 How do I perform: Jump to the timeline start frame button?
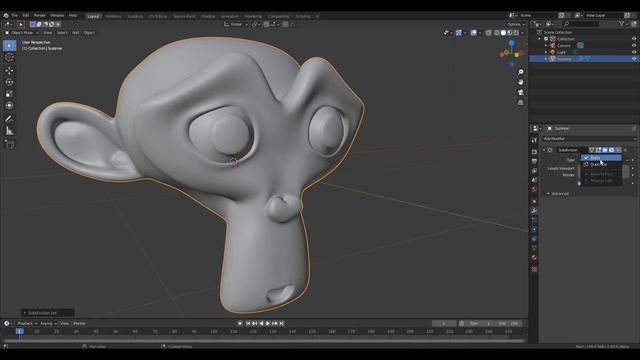click(x=248, y=323)
